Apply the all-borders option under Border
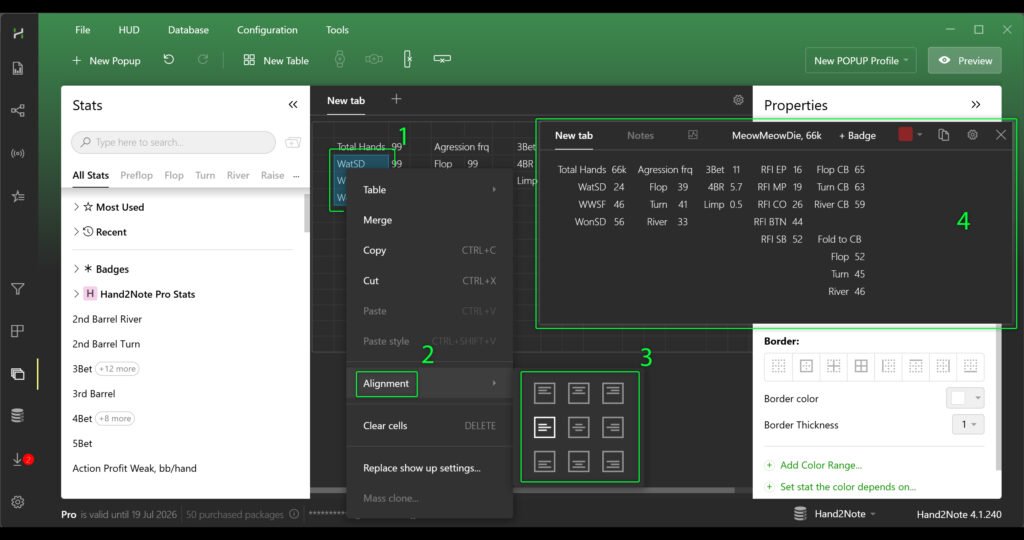This screenshot has width=1024, height=540. pyautogui.click(x=859, y=367)
